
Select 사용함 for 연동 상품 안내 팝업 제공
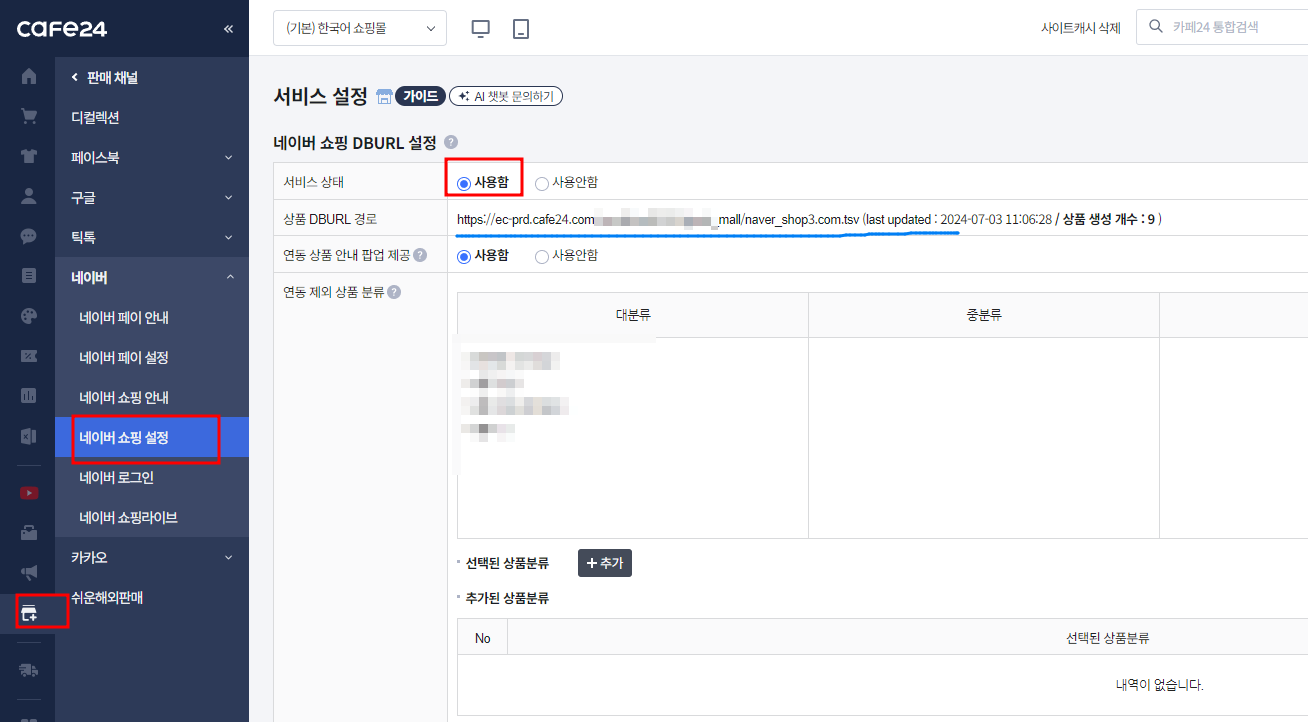463,256
